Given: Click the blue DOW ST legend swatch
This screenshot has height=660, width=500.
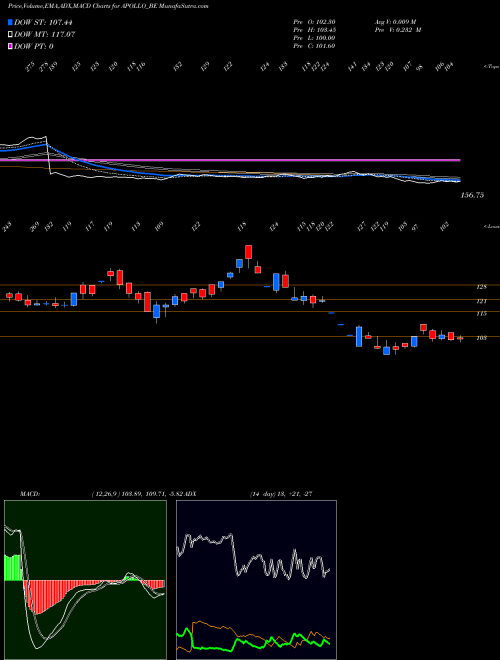Looking at the screenshot, I should [x=11, y=23].
